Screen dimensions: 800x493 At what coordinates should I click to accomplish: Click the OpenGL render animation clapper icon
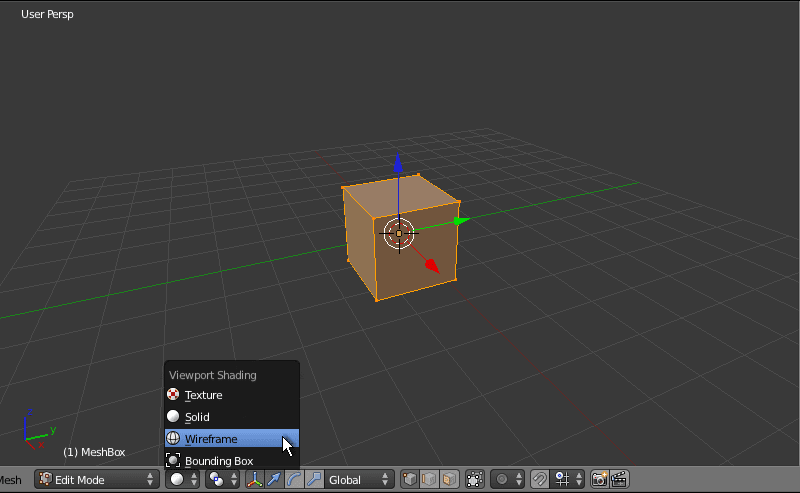click(619, 480)
